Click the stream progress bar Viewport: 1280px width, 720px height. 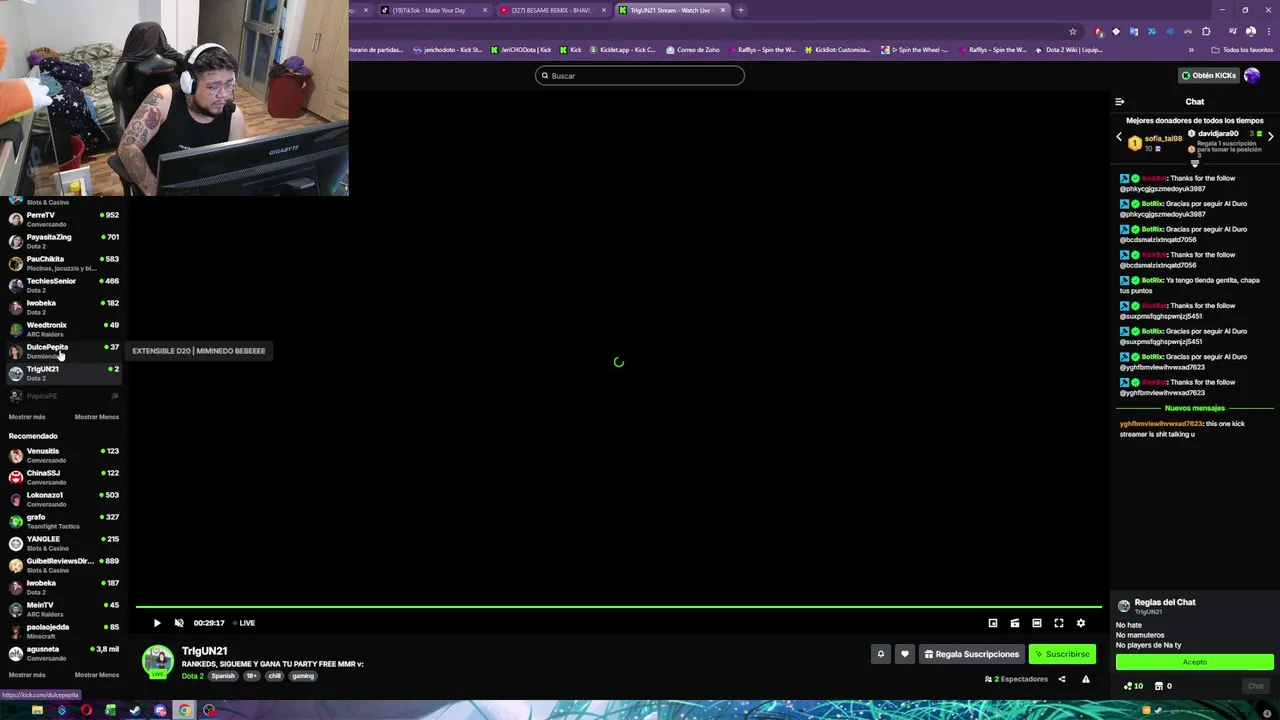[618, 607]
